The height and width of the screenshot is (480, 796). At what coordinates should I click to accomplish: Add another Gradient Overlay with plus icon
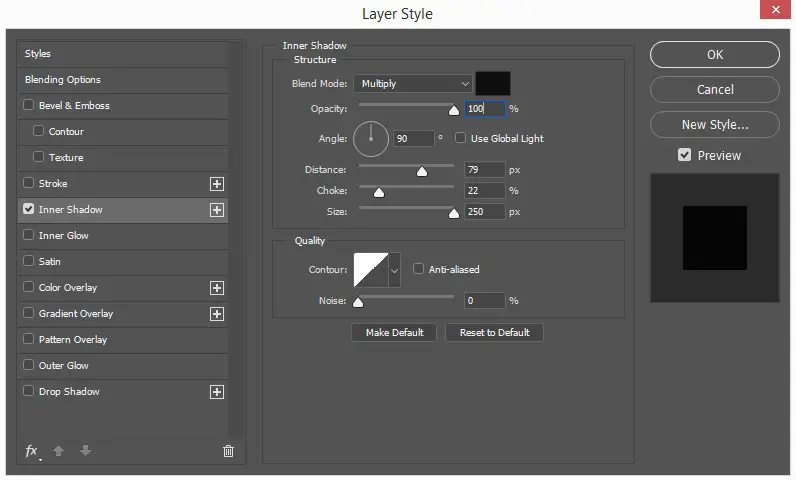tap(217, 314)
